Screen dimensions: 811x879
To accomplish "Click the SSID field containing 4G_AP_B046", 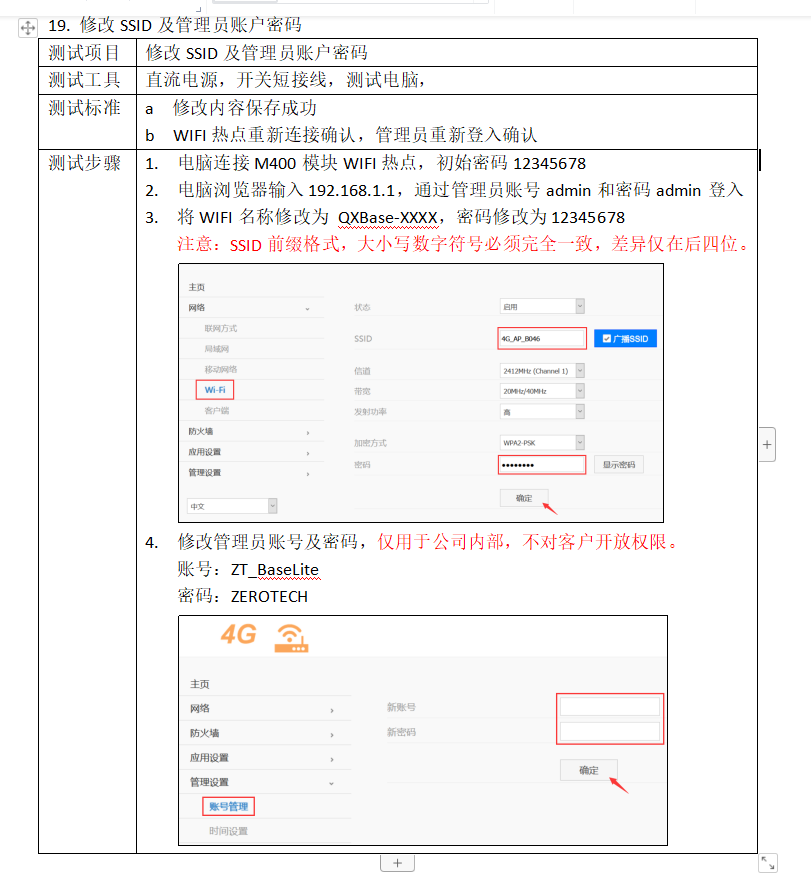I will coord(542,339).
